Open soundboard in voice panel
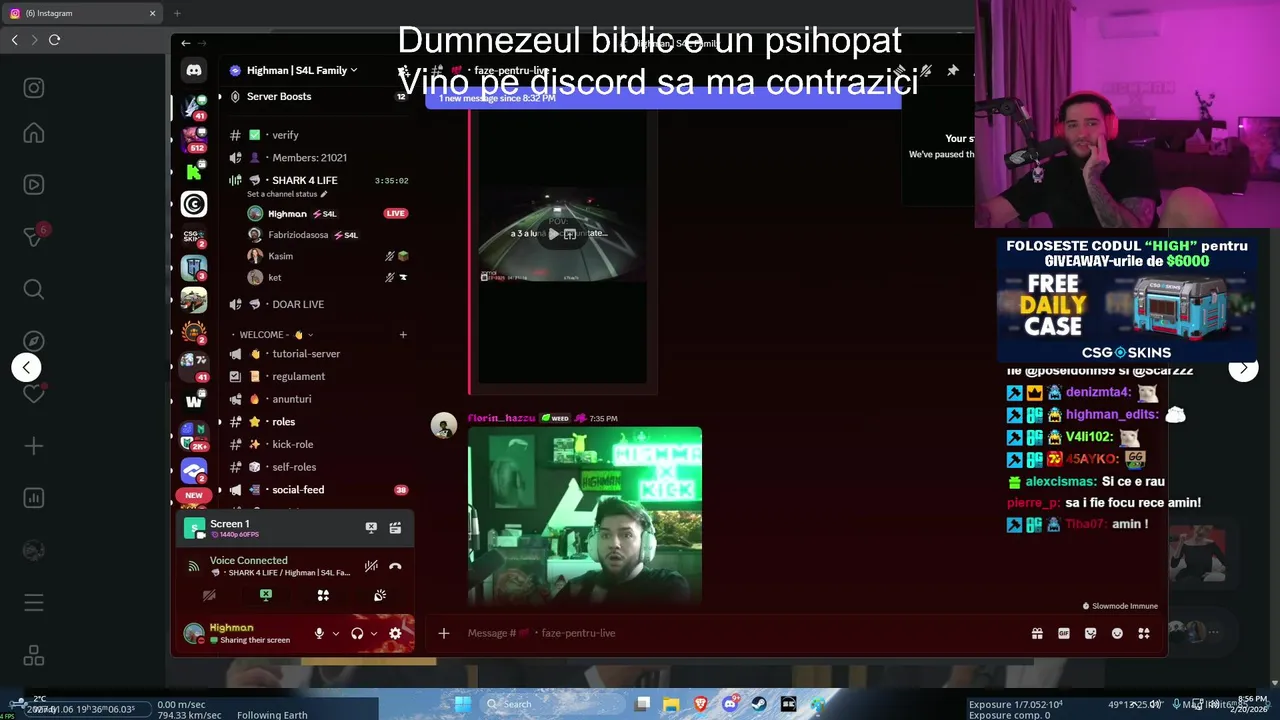1280x720 pixels. 380,595
